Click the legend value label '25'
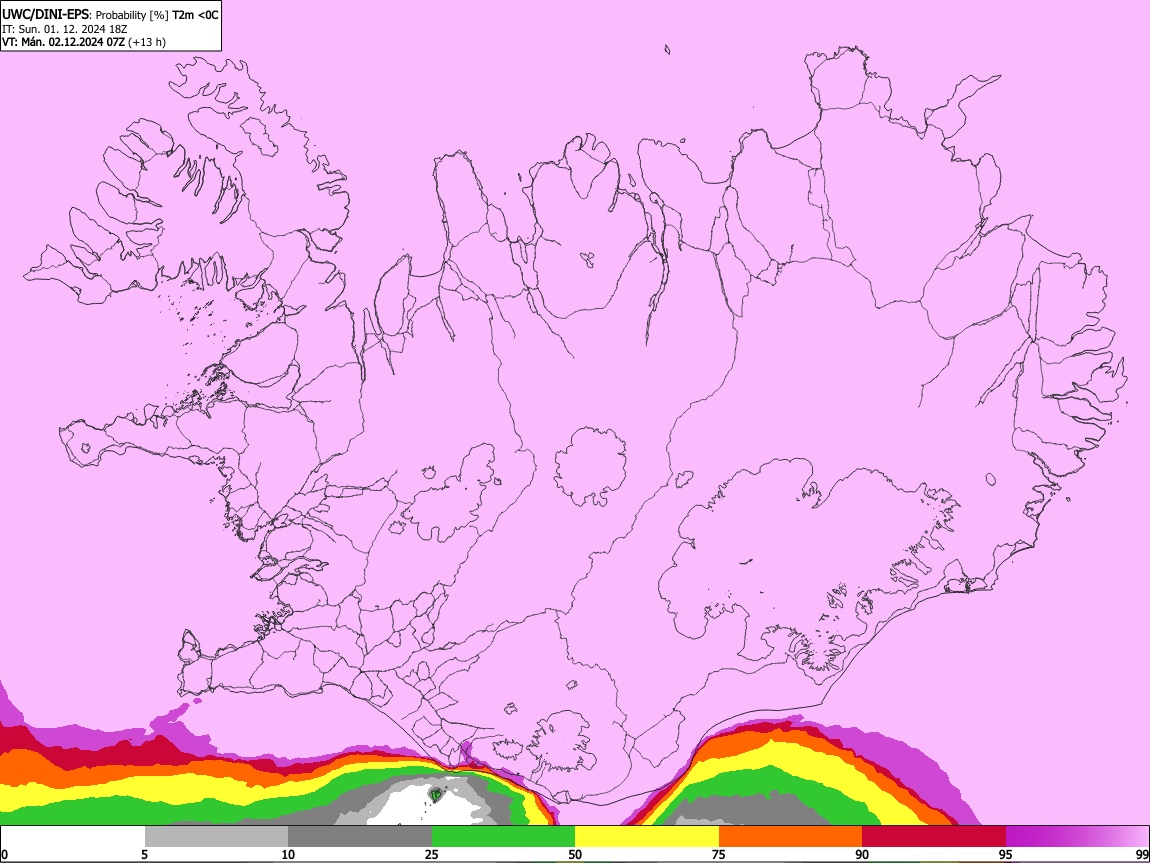The width and height of the screenshot is (1150, 863). [431, 854]
